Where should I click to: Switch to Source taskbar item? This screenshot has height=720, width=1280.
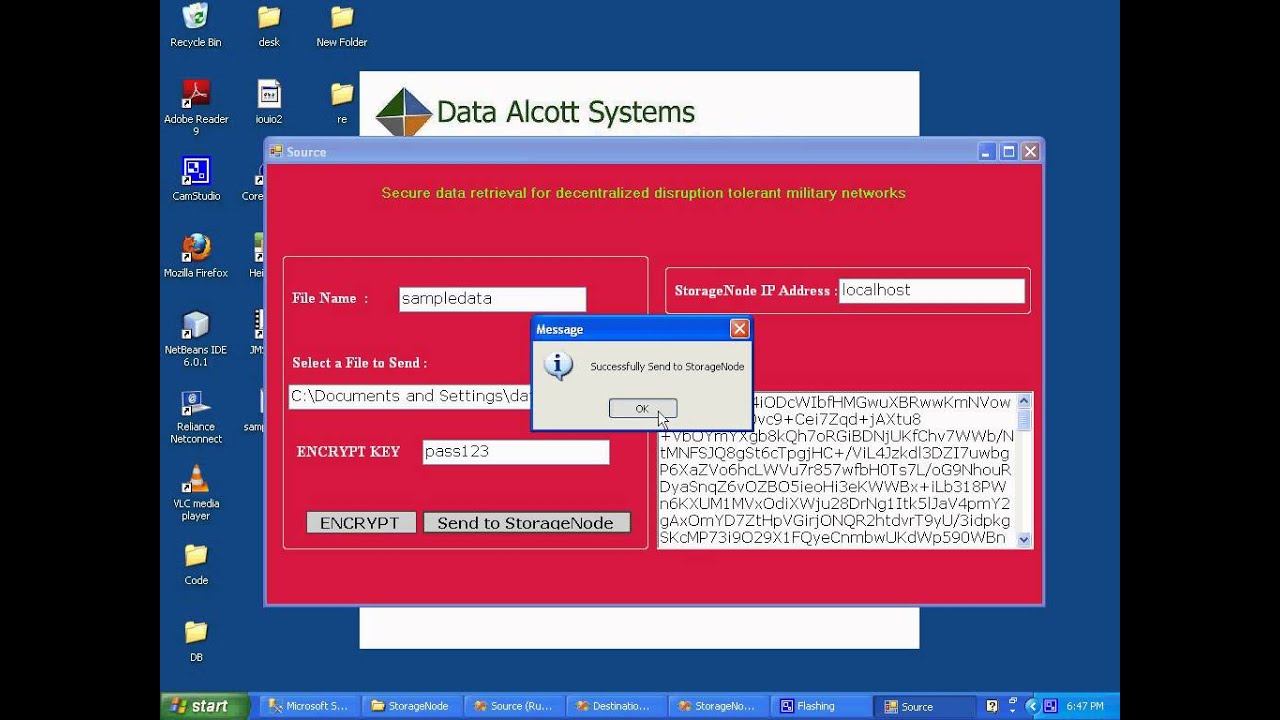922,706
